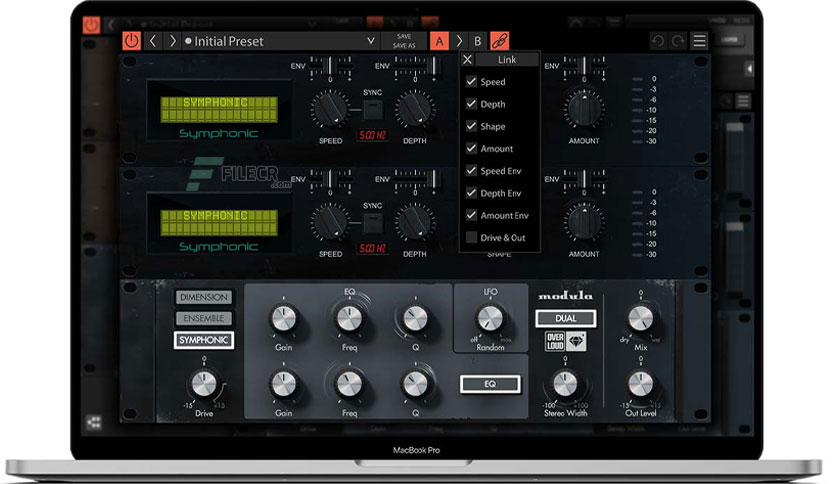This screenshot has height=484, width=836.
Task: Go to next preset arrow
Action: click(x=172, y=41)
